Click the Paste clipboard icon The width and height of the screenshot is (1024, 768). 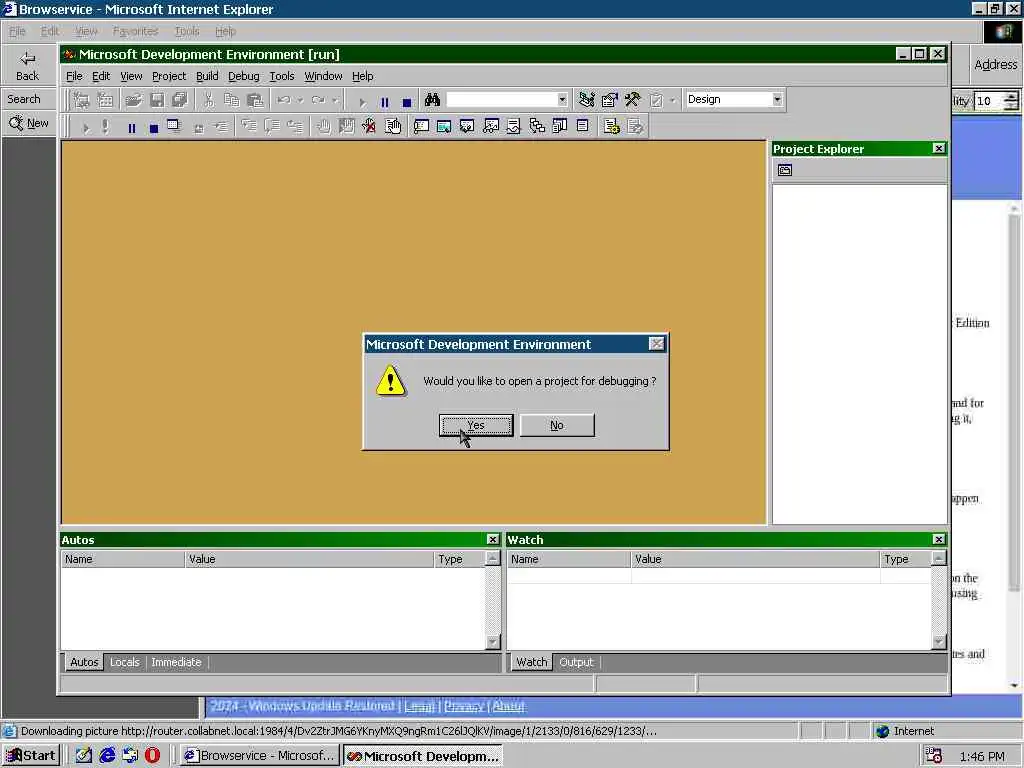coord(255,100)
